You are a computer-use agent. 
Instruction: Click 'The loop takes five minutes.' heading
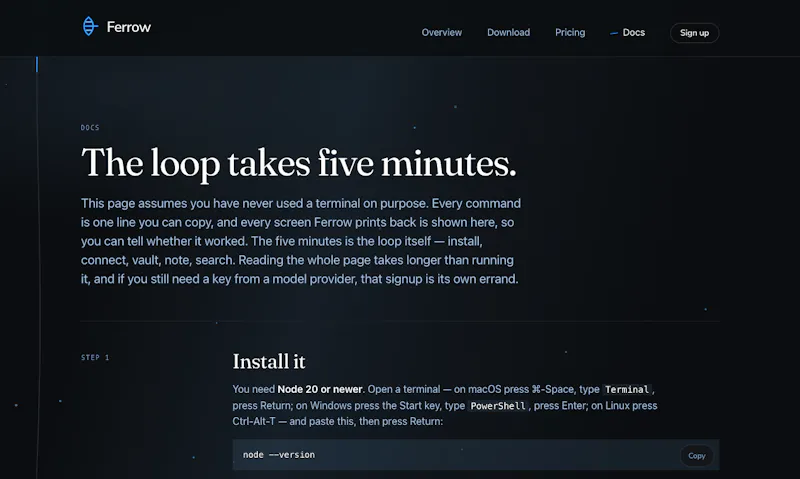pyautogui.click(x=299, y=163)
